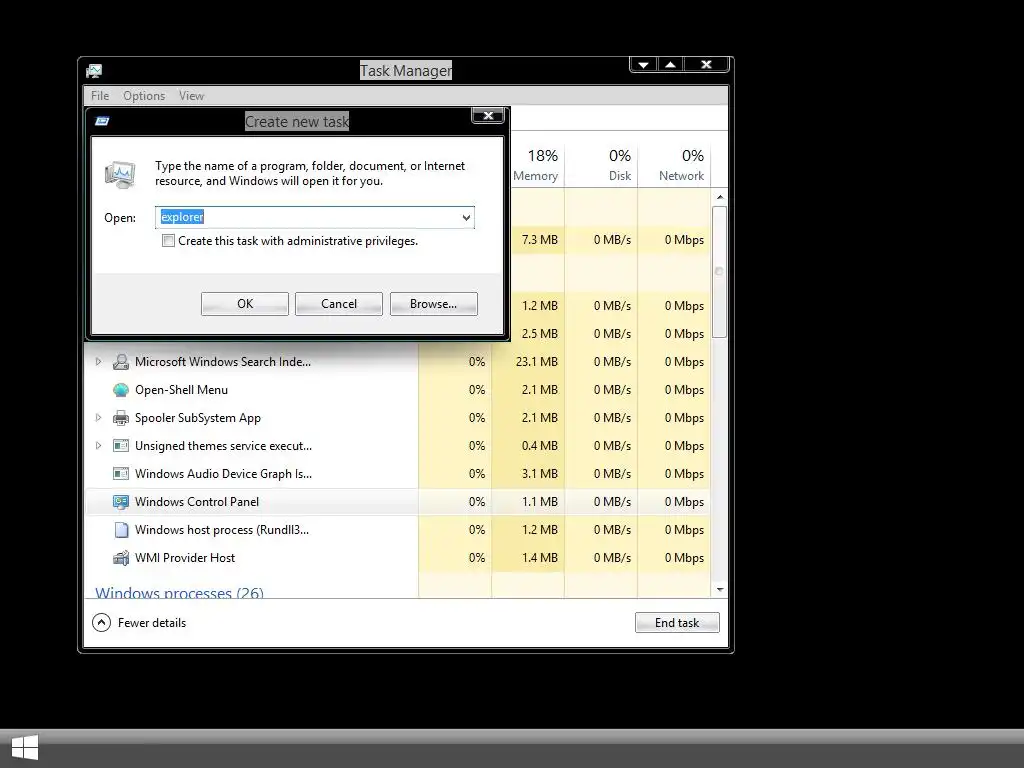Viewport: 1024px width, 768px height.
Task: Click the scrollbar down arrow in process list
Action: point(720,590)
